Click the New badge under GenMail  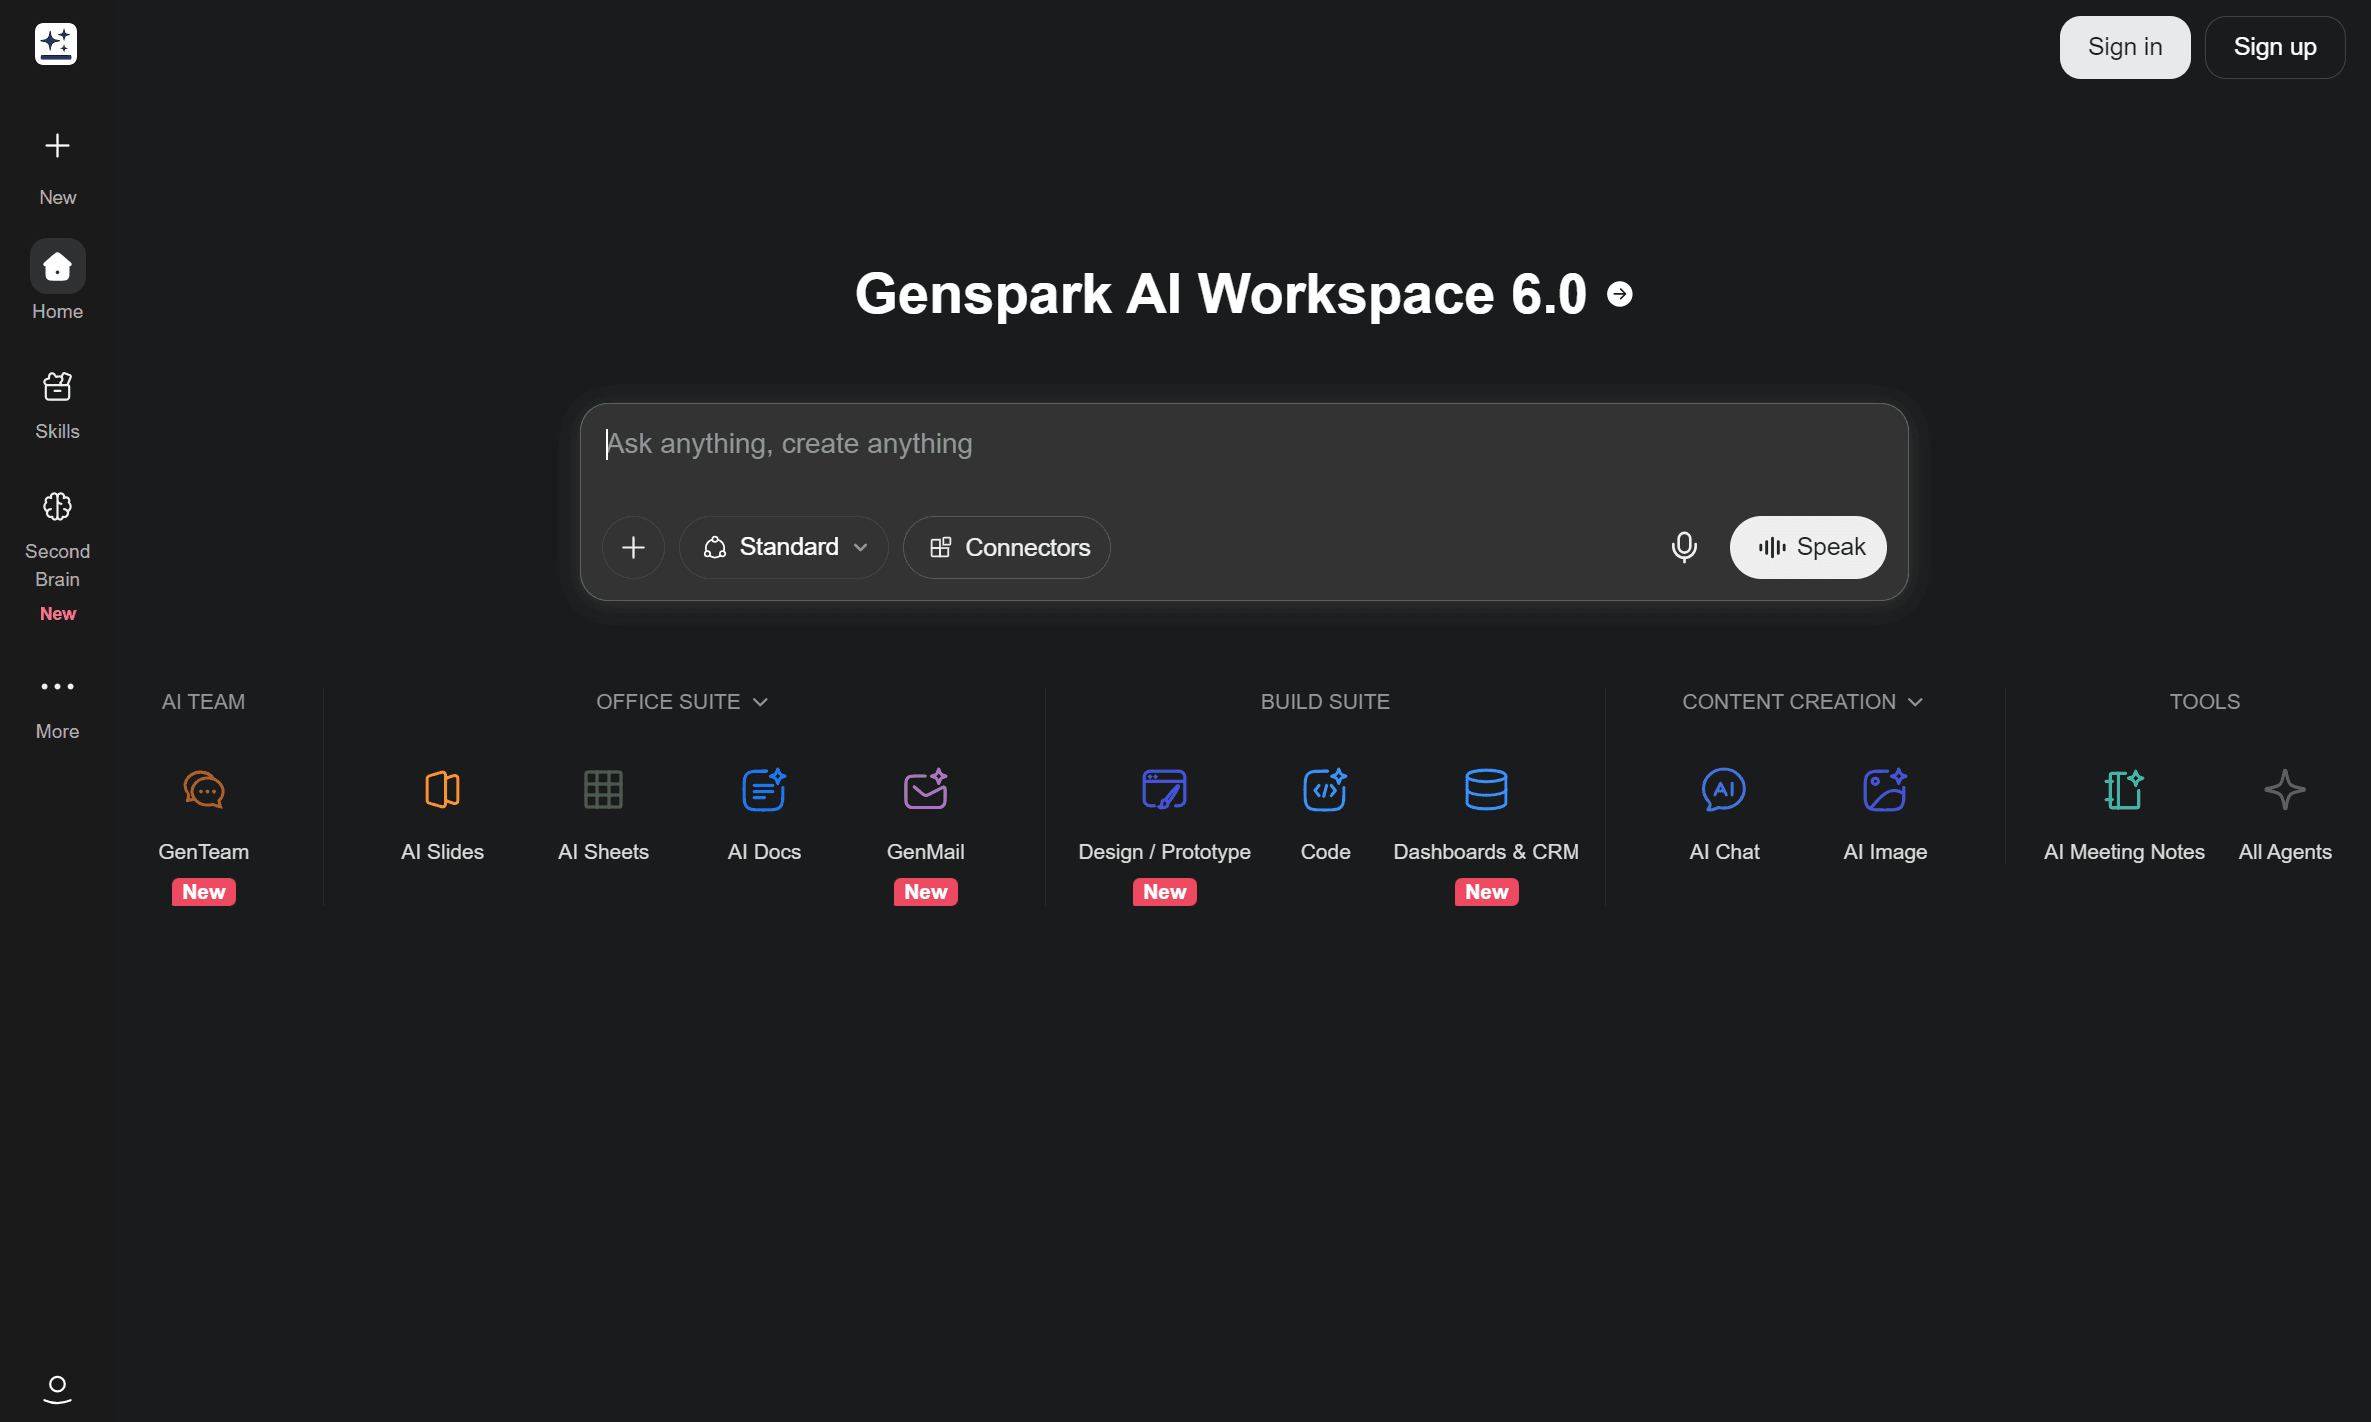(926, 892)
